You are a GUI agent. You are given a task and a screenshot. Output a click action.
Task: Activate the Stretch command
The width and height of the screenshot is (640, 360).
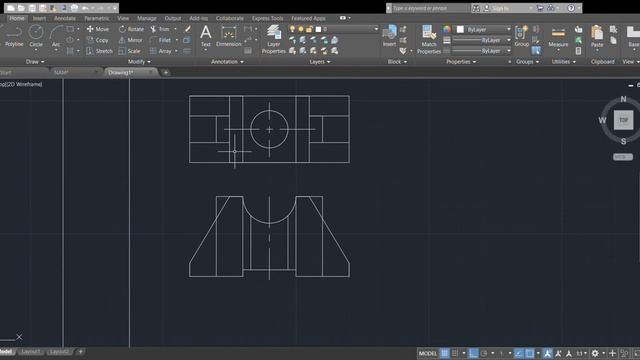(99, 51)
